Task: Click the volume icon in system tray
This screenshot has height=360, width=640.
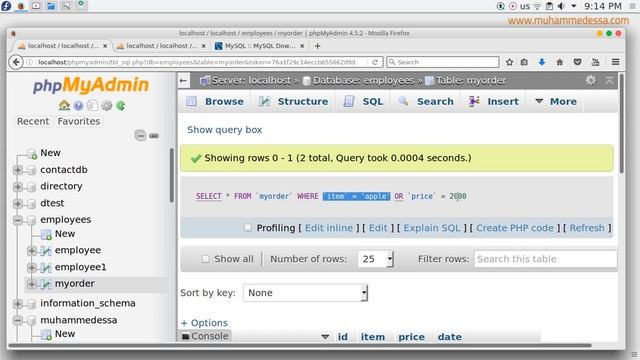Action: (562, 6)
